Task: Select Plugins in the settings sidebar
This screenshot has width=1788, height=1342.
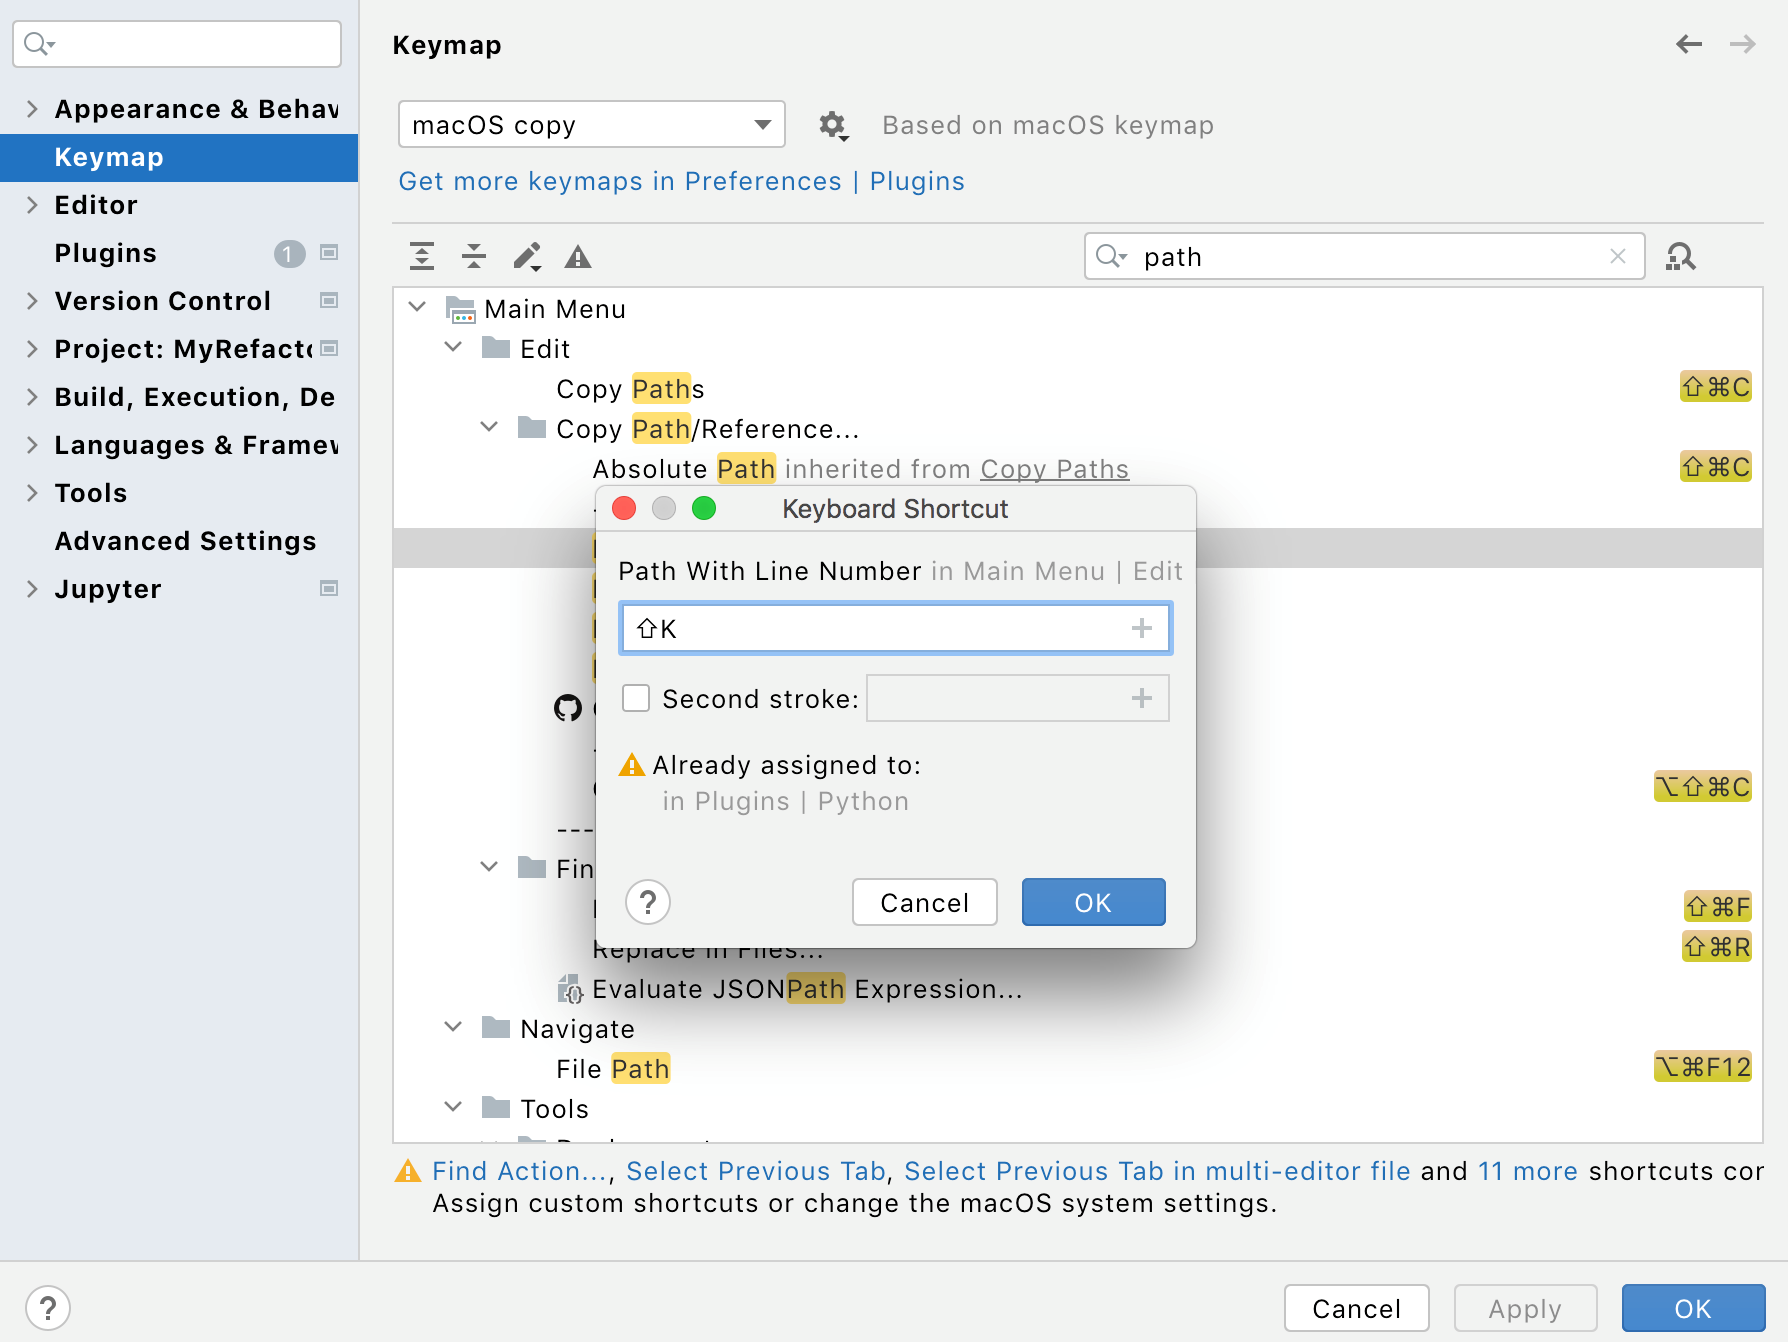Action: tap(105, 253)
